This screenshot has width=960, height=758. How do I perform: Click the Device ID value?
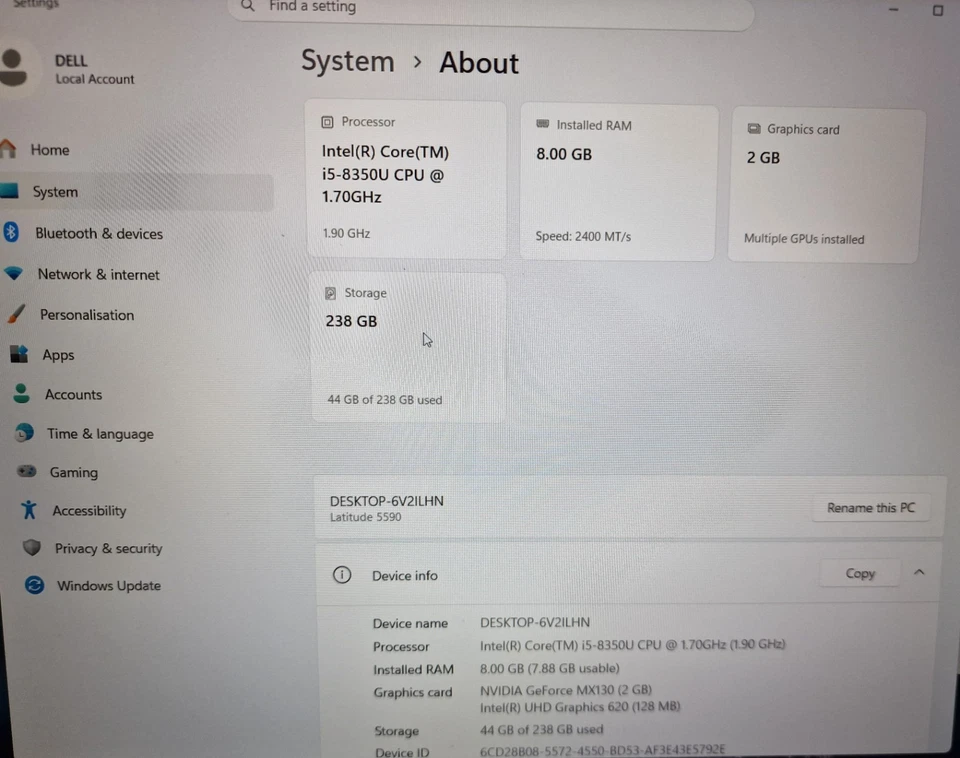click(602, 749)
